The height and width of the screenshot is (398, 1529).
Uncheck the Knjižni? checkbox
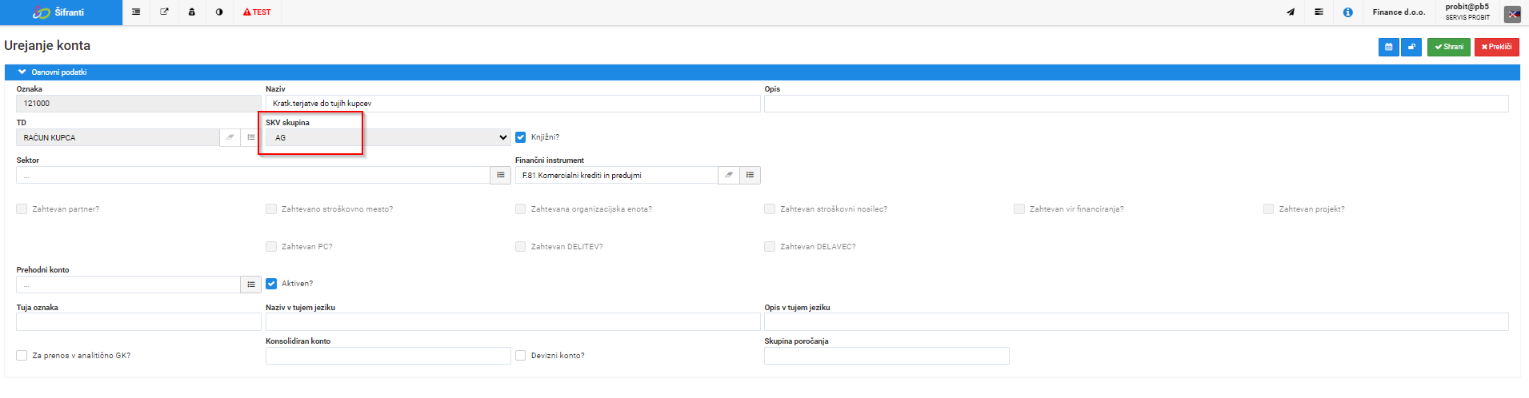tap(520, 137)
